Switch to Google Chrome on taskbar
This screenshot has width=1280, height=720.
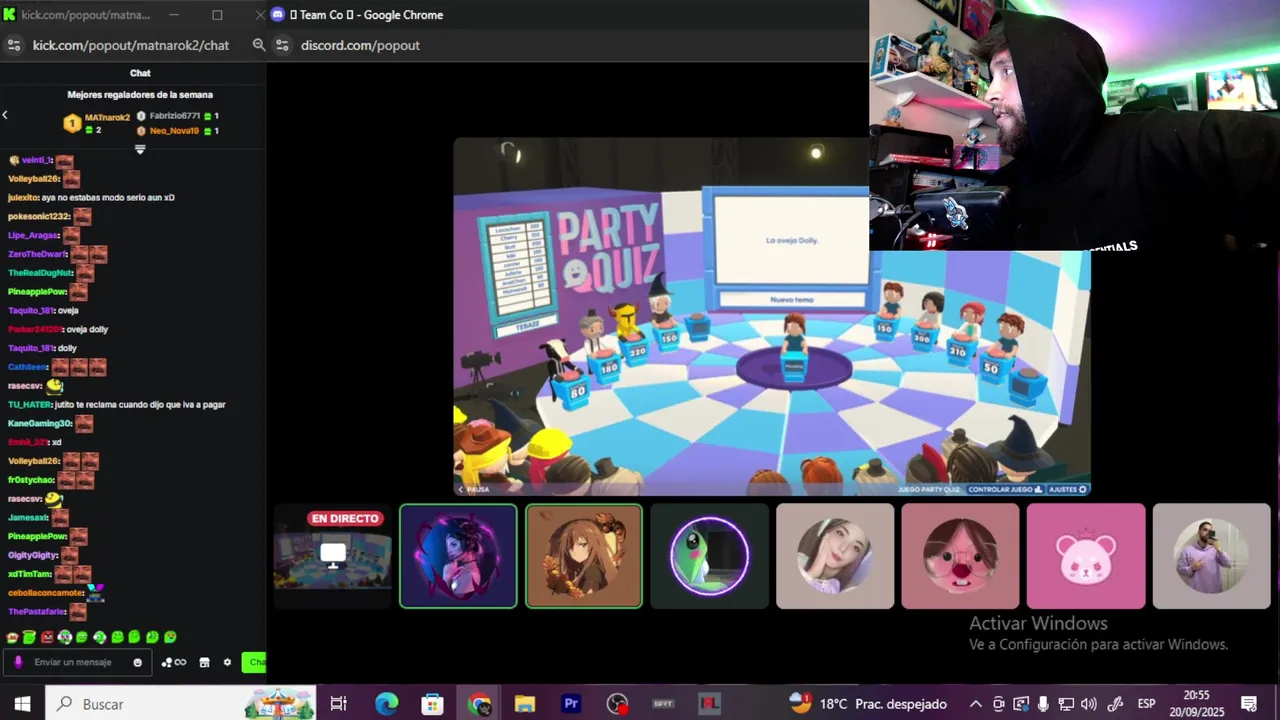tap(479, 704)
